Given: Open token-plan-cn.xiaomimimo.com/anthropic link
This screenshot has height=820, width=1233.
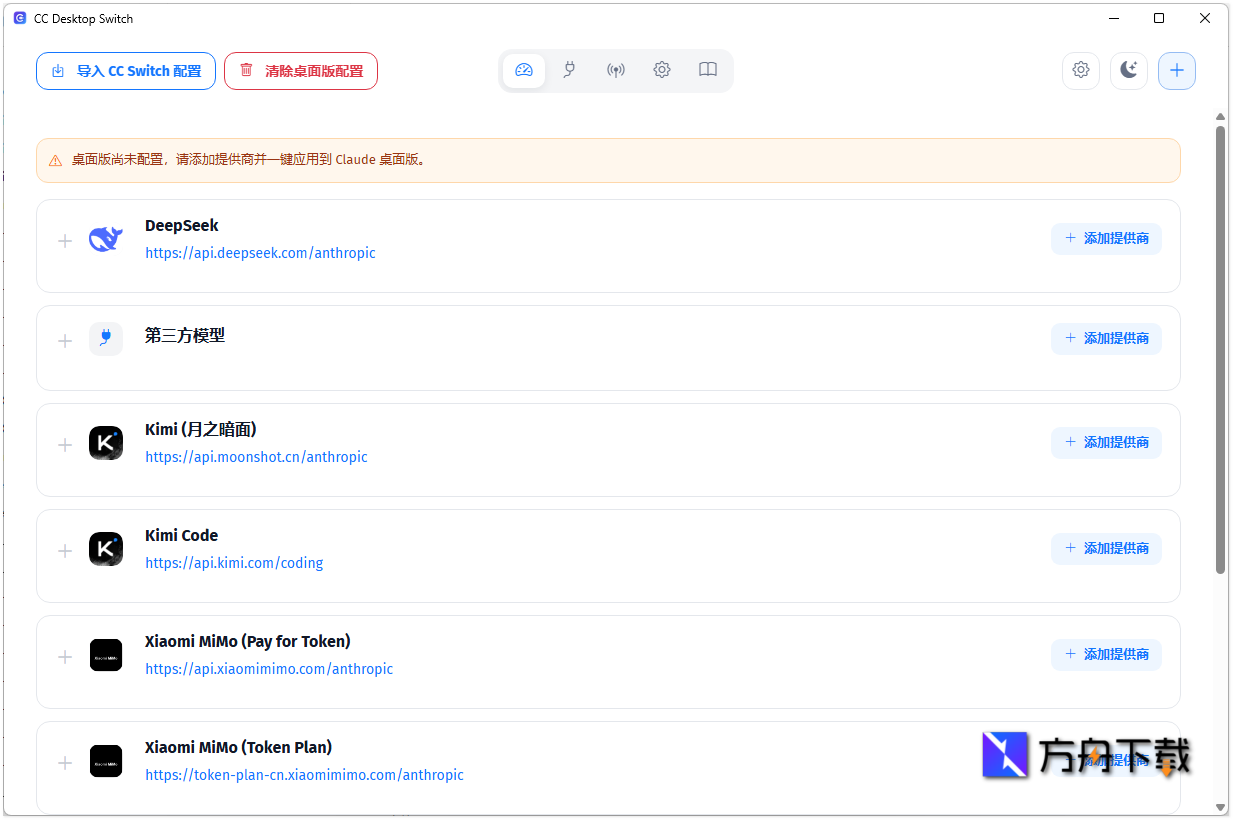Looking at the screenshot, I should pos(304,775).
